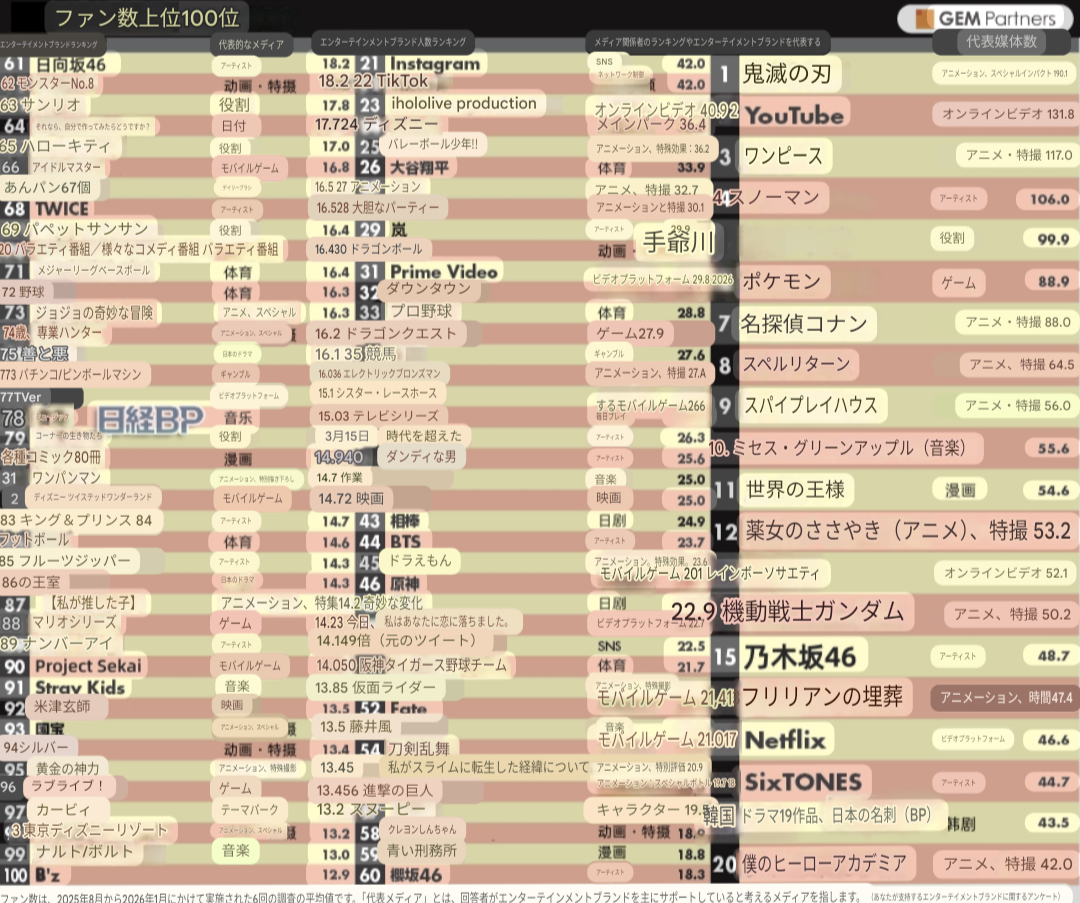Viewport: 1080px width, 903px height.
Task: Open the ワンピース entry
Action: (x=782, y=156)
